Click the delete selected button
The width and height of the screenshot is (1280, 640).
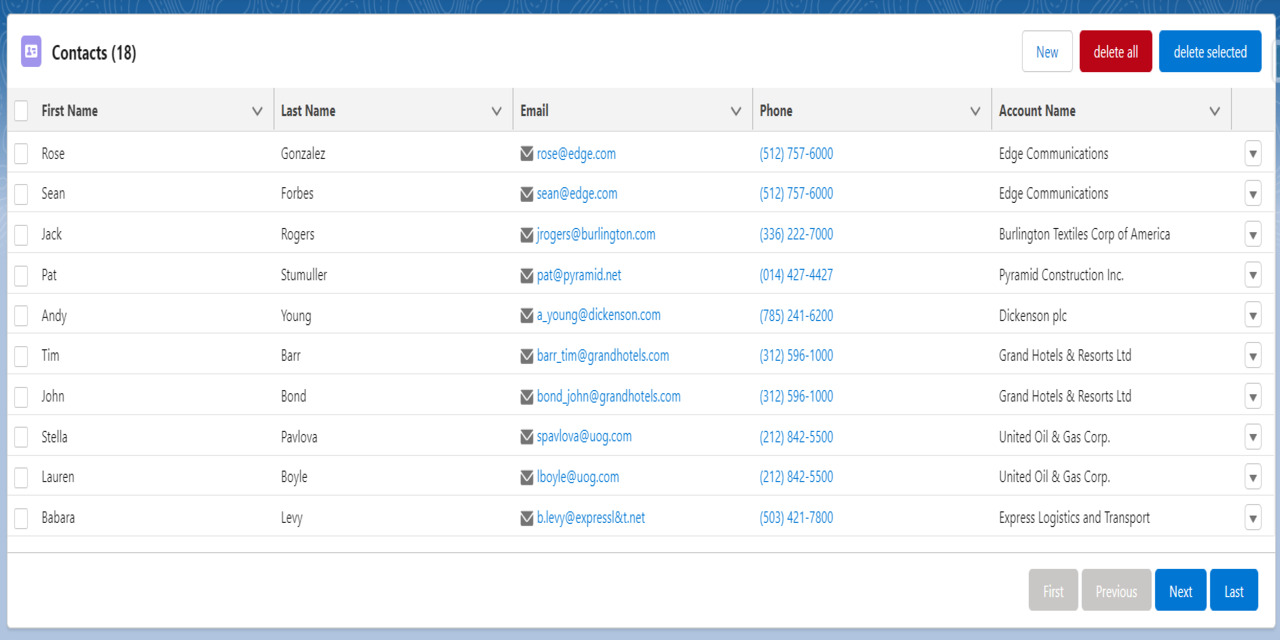pyautogui.click(x=1210, y=51)
